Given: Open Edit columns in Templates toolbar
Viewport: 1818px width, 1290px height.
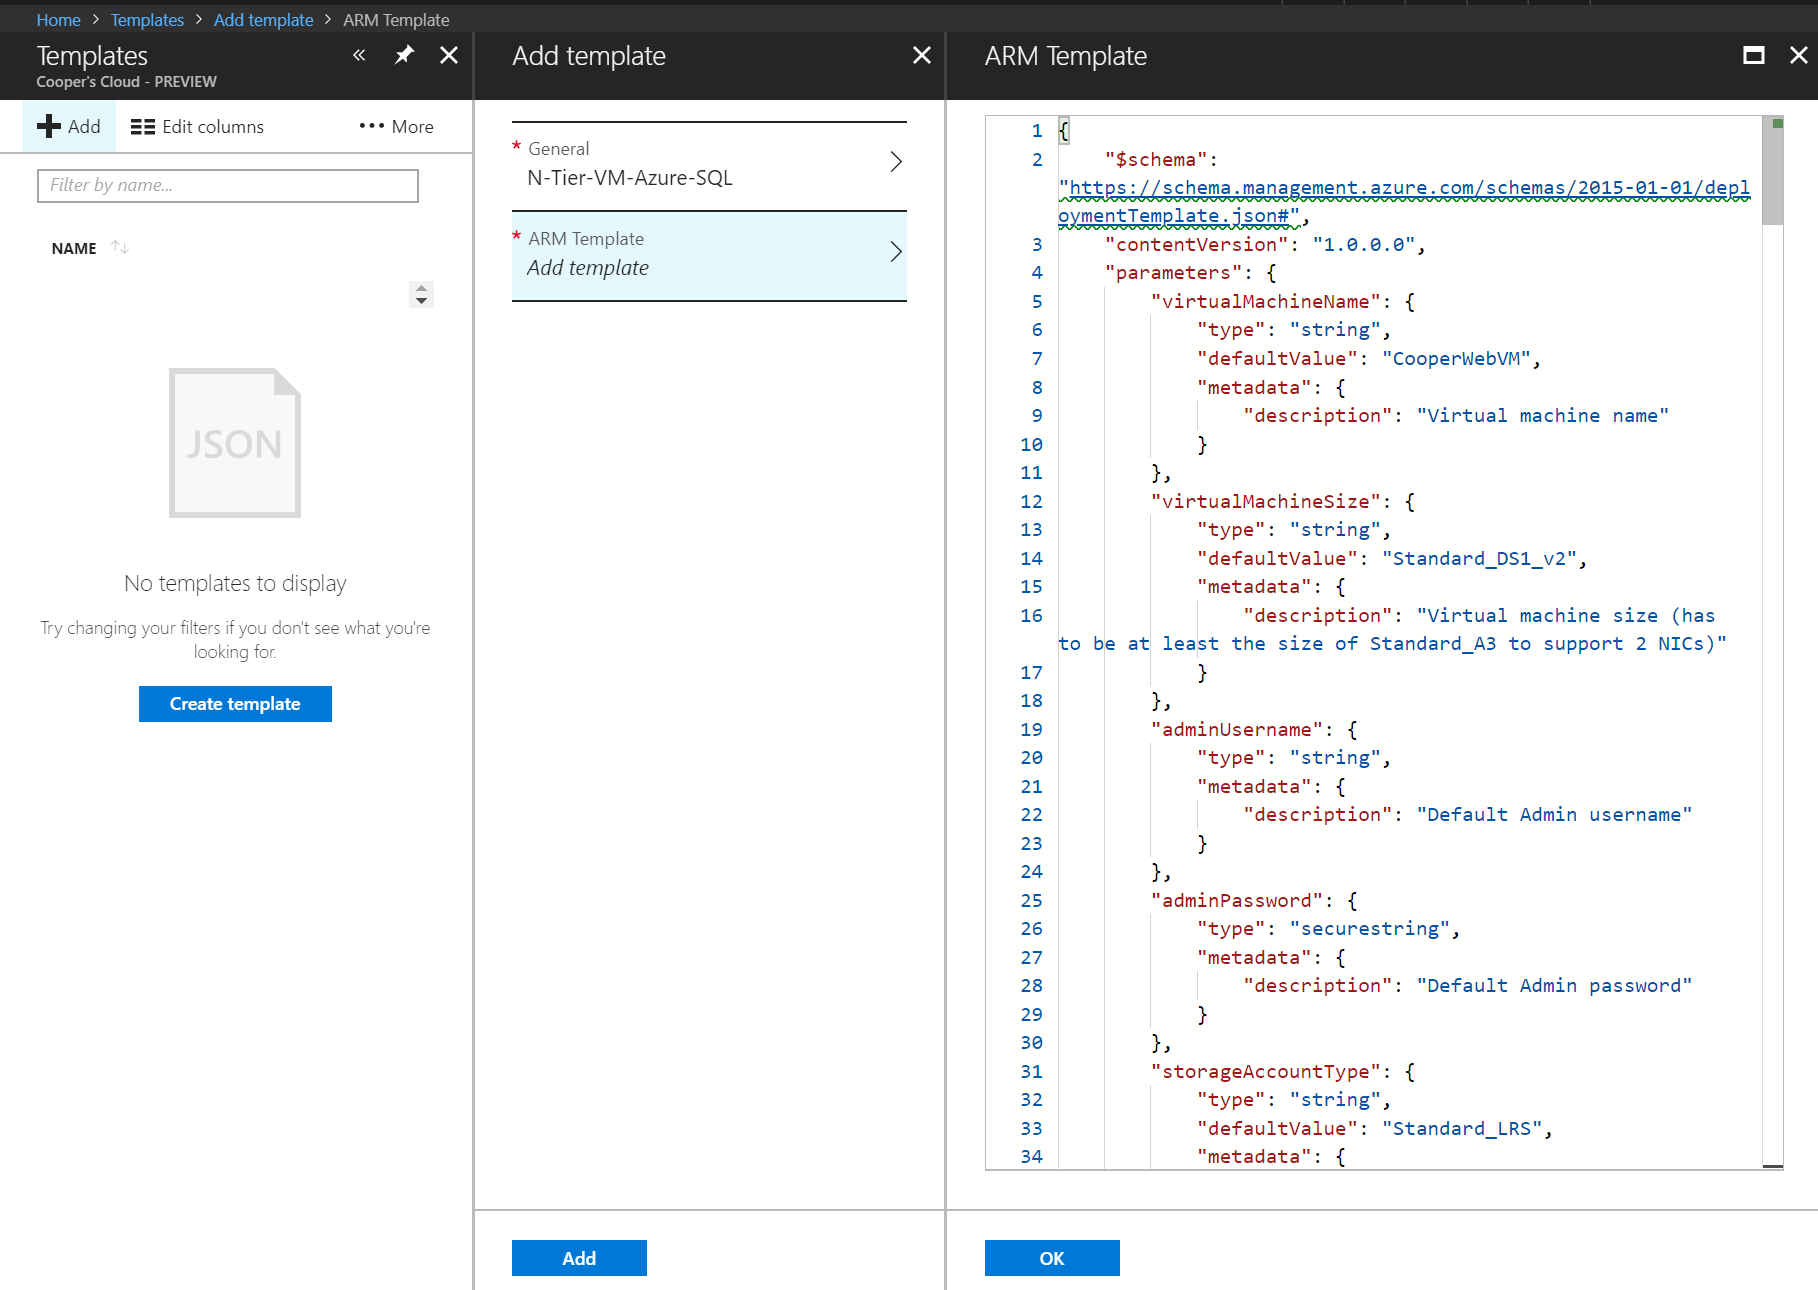Looking at the screenshot, I should point(198,126).
